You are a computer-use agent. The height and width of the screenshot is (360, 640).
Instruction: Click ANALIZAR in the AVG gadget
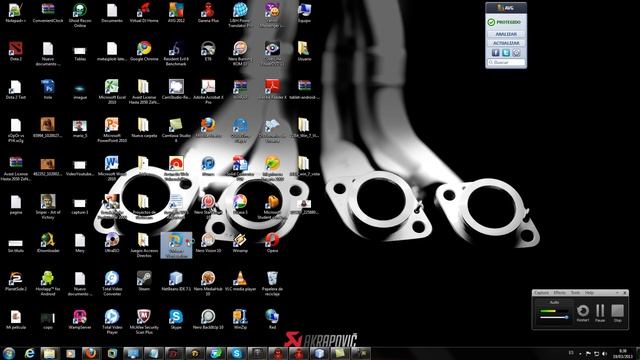click(x=506, y=34)
